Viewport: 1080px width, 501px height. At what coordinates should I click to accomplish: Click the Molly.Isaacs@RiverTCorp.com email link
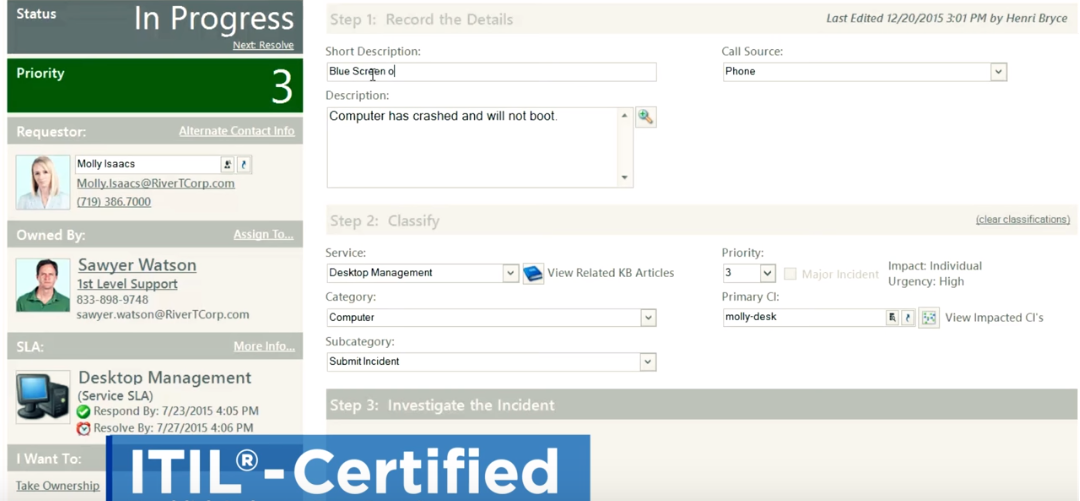pyautogui.click(x=156, y=183)
